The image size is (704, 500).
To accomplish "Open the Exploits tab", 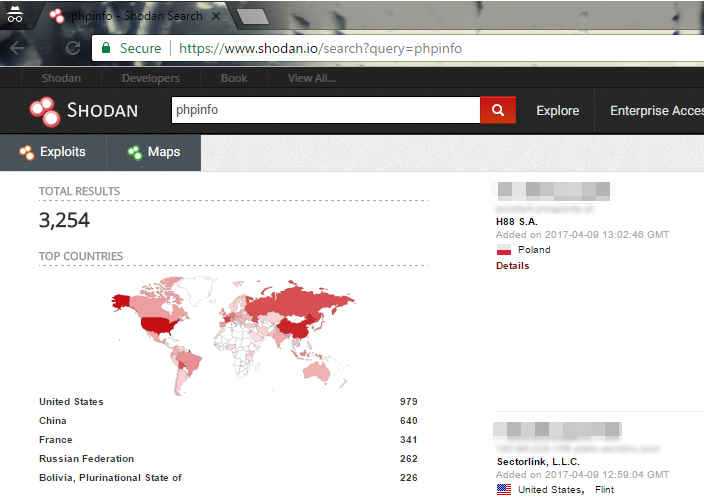I will pos(53,153).
